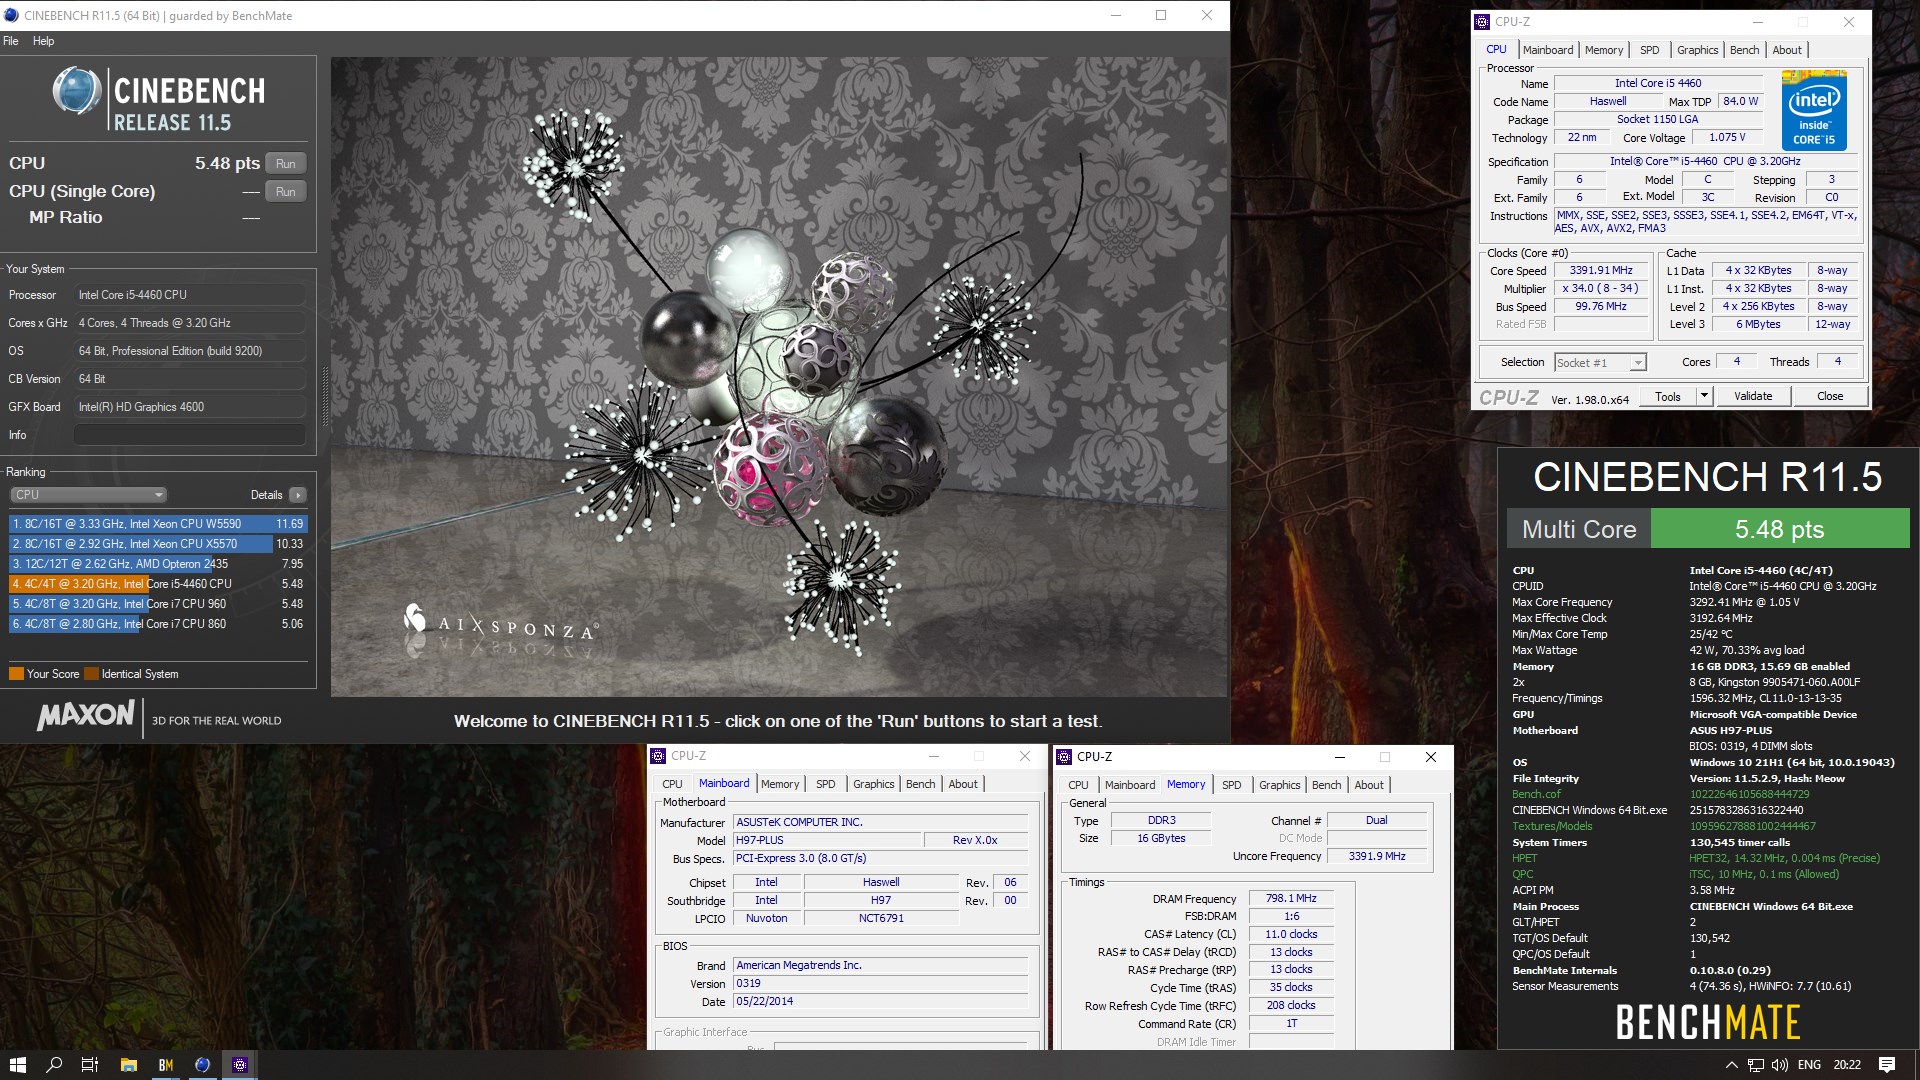The width and height of the screenshot is (1920, 1080).
Task: Select Mainboard tab in top CPU-Z
Action: 1548,50
